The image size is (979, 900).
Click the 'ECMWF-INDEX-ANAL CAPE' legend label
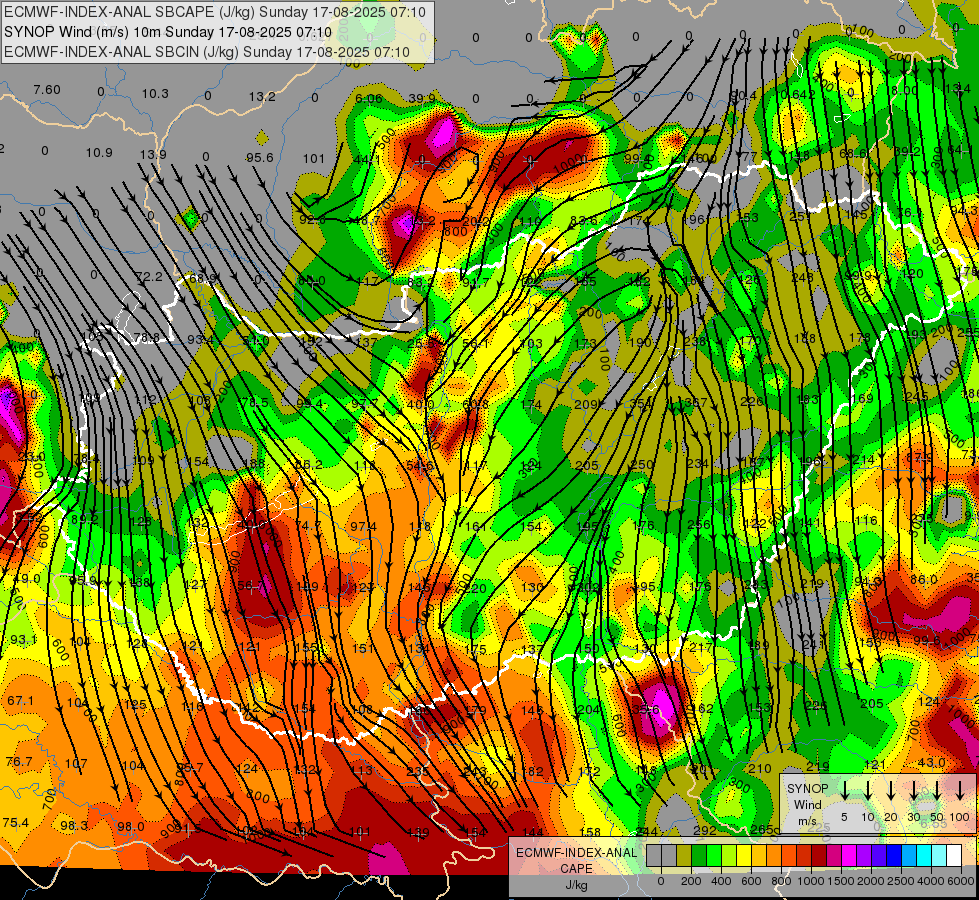point(576,860)
